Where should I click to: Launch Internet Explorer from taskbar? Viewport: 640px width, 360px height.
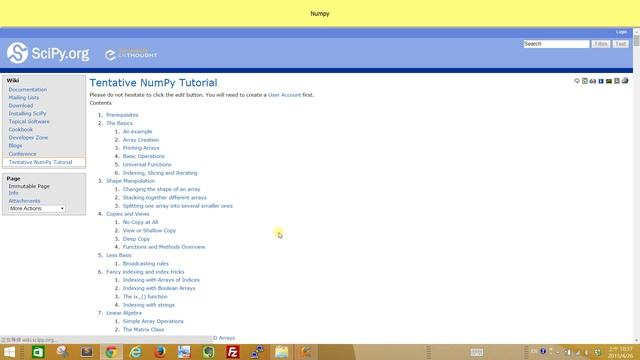[x=135, y=352]
